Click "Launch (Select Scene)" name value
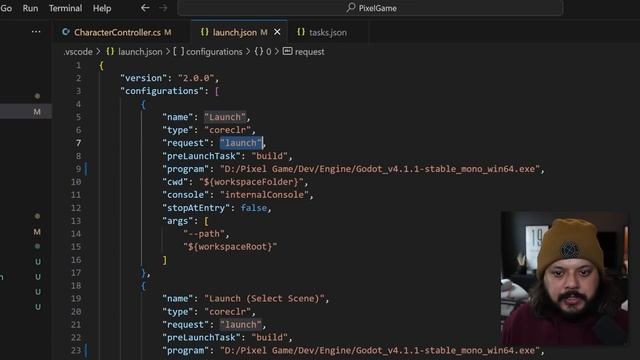640x360 pixels. tap(264, 298)
